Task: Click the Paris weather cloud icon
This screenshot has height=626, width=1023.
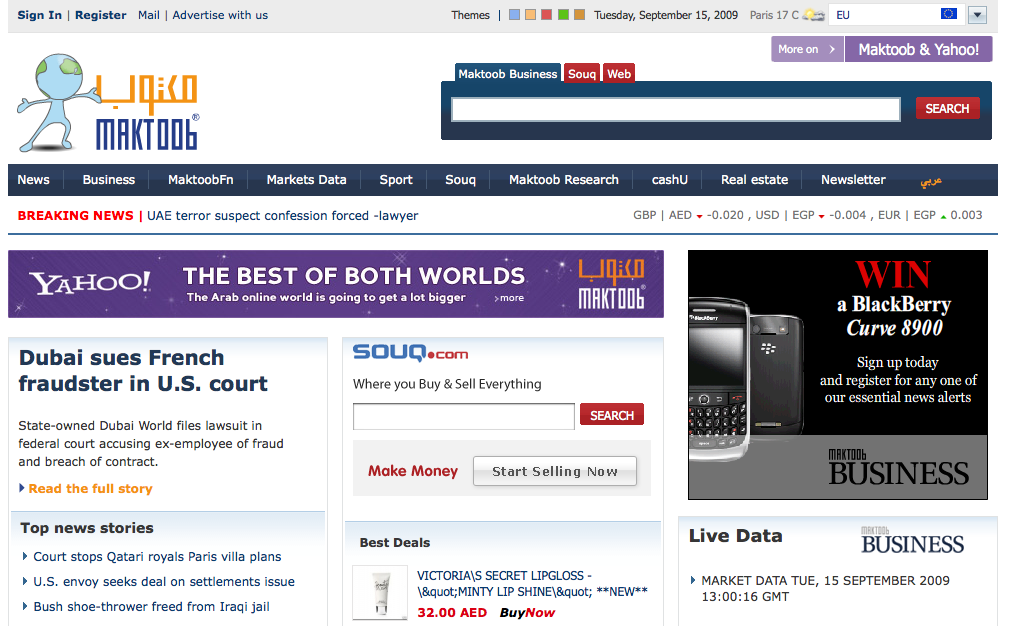Action: tap(813, 14)
